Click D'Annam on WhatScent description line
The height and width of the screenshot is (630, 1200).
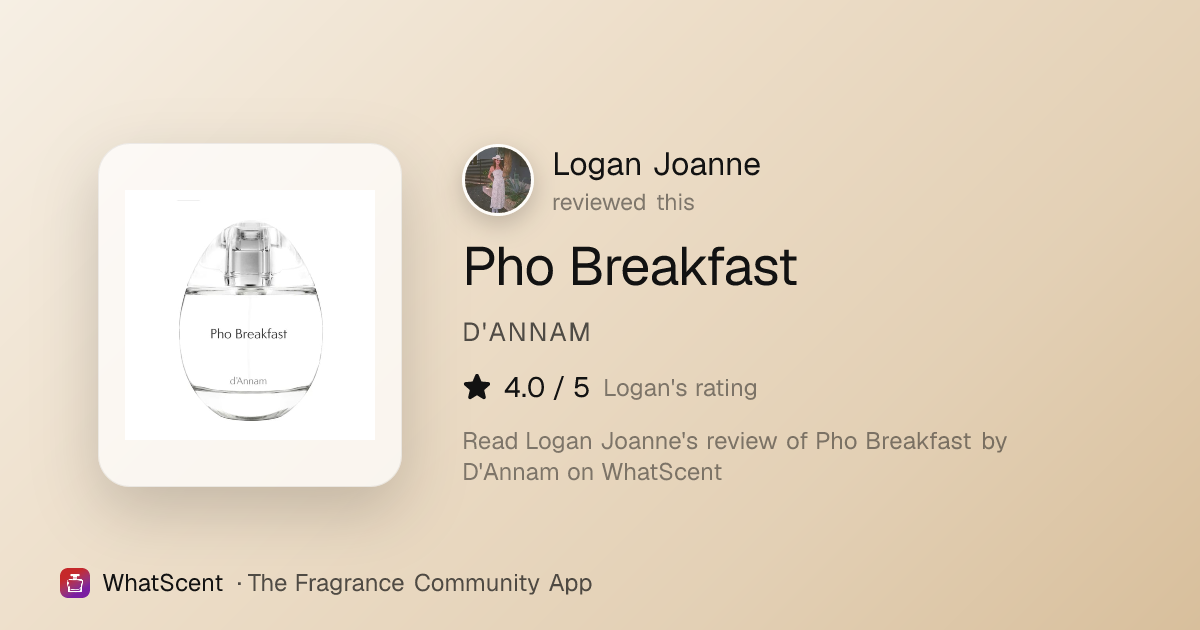592,472
